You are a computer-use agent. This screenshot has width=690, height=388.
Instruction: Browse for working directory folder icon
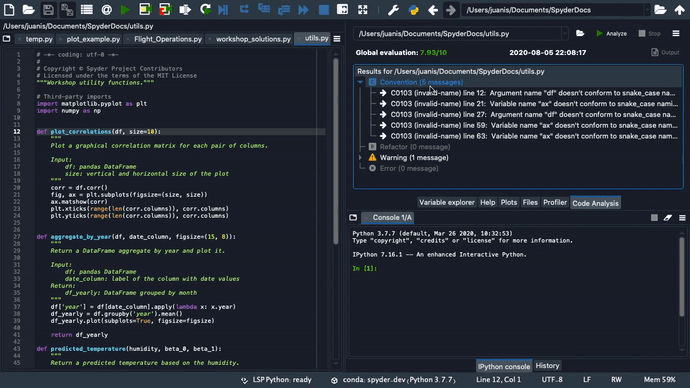(660, 9)
